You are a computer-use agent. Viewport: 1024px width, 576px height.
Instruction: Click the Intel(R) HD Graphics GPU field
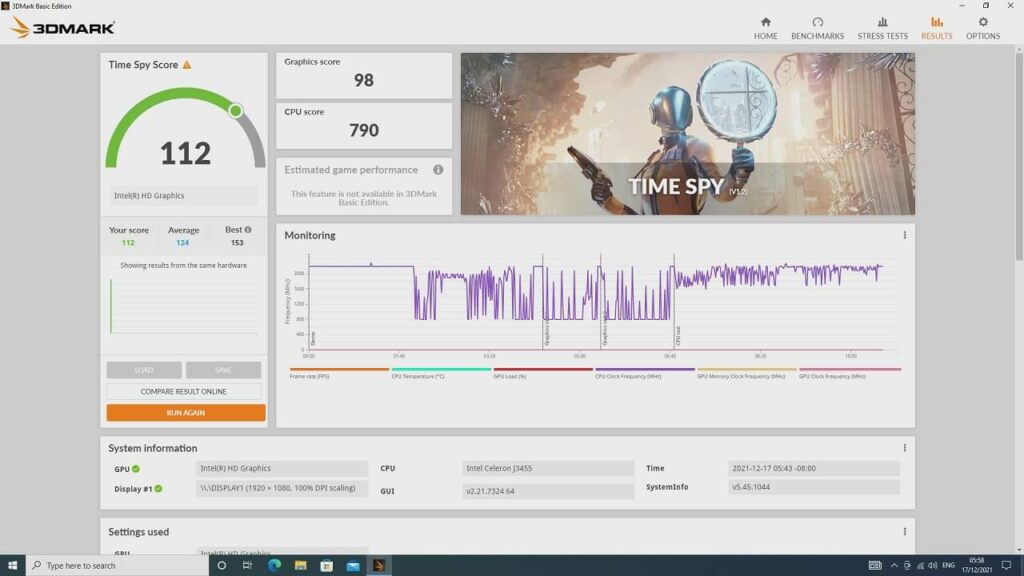click(x=281, y=468)
